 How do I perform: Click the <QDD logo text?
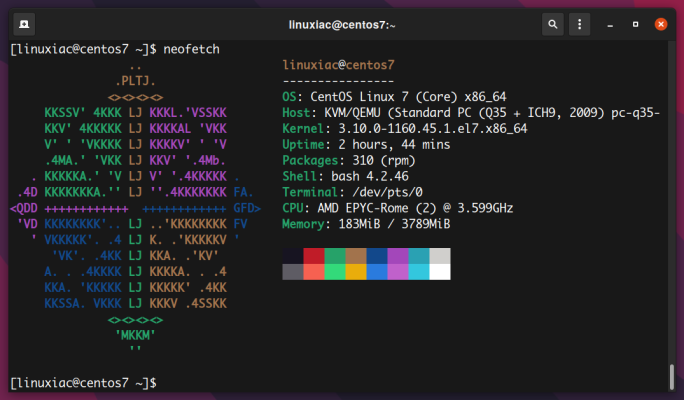click(x=24, y=209)
